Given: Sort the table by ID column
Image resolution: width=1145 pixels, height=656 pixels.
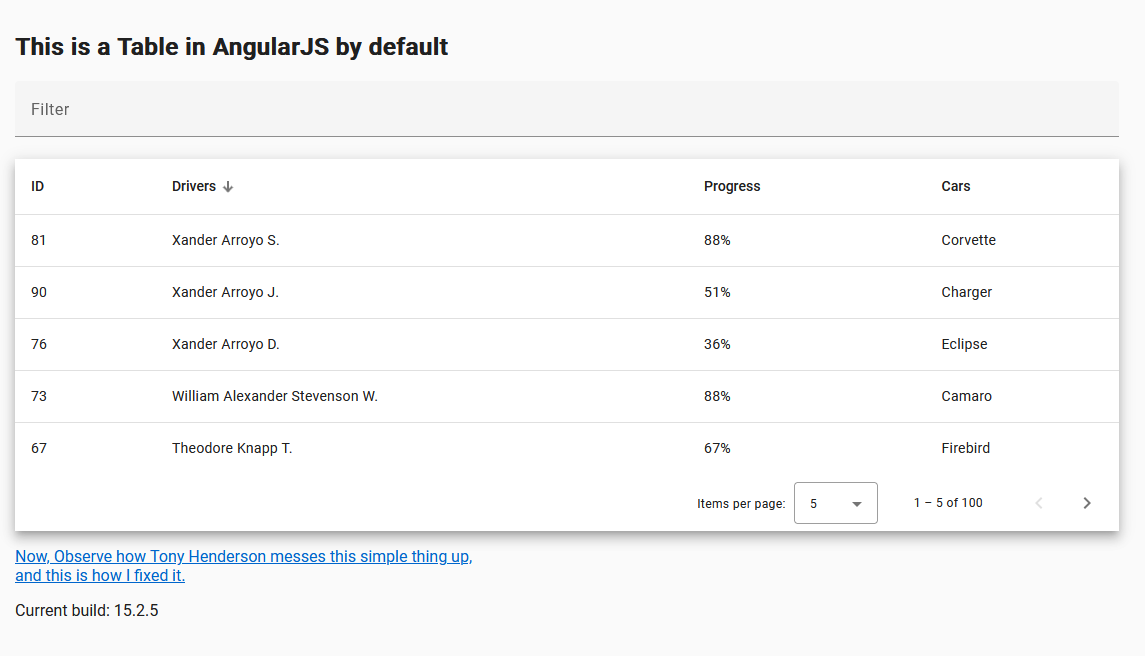Looking at the screenshot, I should [38, 187].
